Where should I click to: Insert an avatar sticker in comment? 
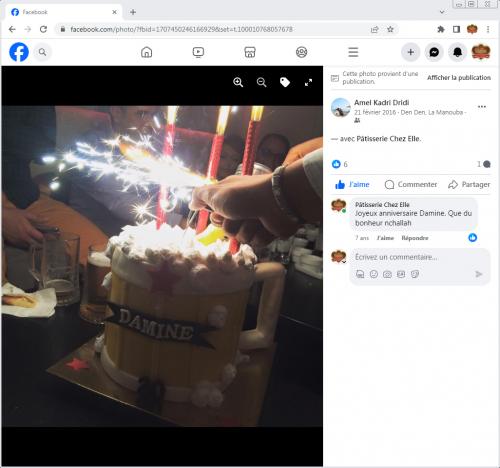[x=360, y=274]
